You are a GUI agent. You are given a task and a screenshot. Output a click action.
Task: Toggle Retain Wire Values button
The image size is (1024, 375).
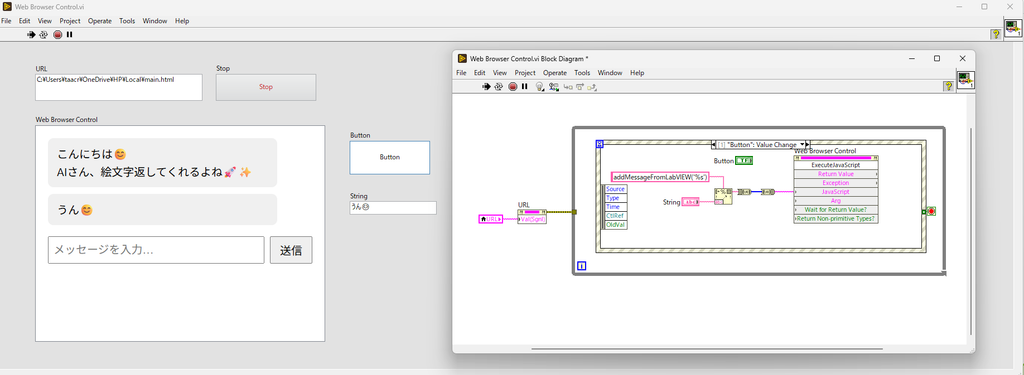click(553, 86)
